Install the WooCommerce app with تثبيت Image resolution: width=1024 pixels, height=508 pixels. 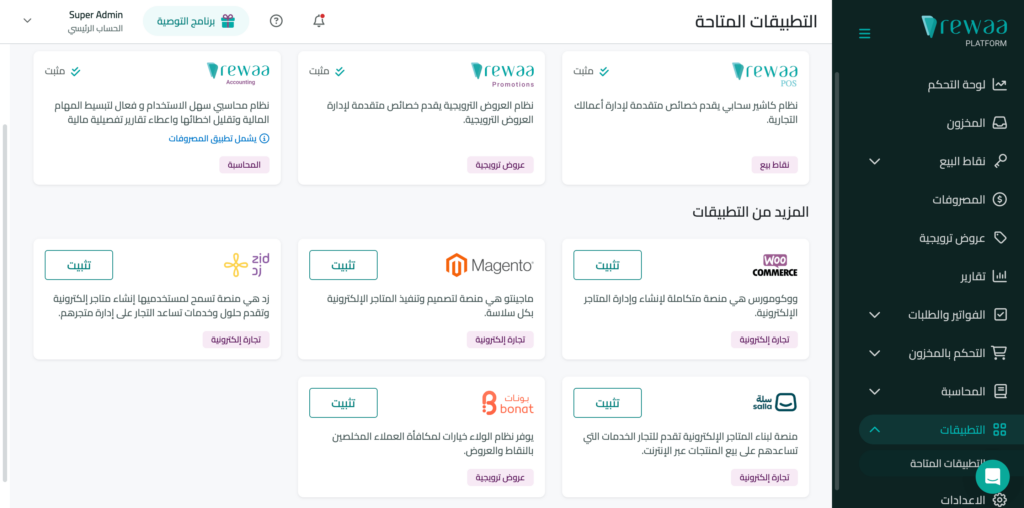pyautogui.click(x=607, y=265)
